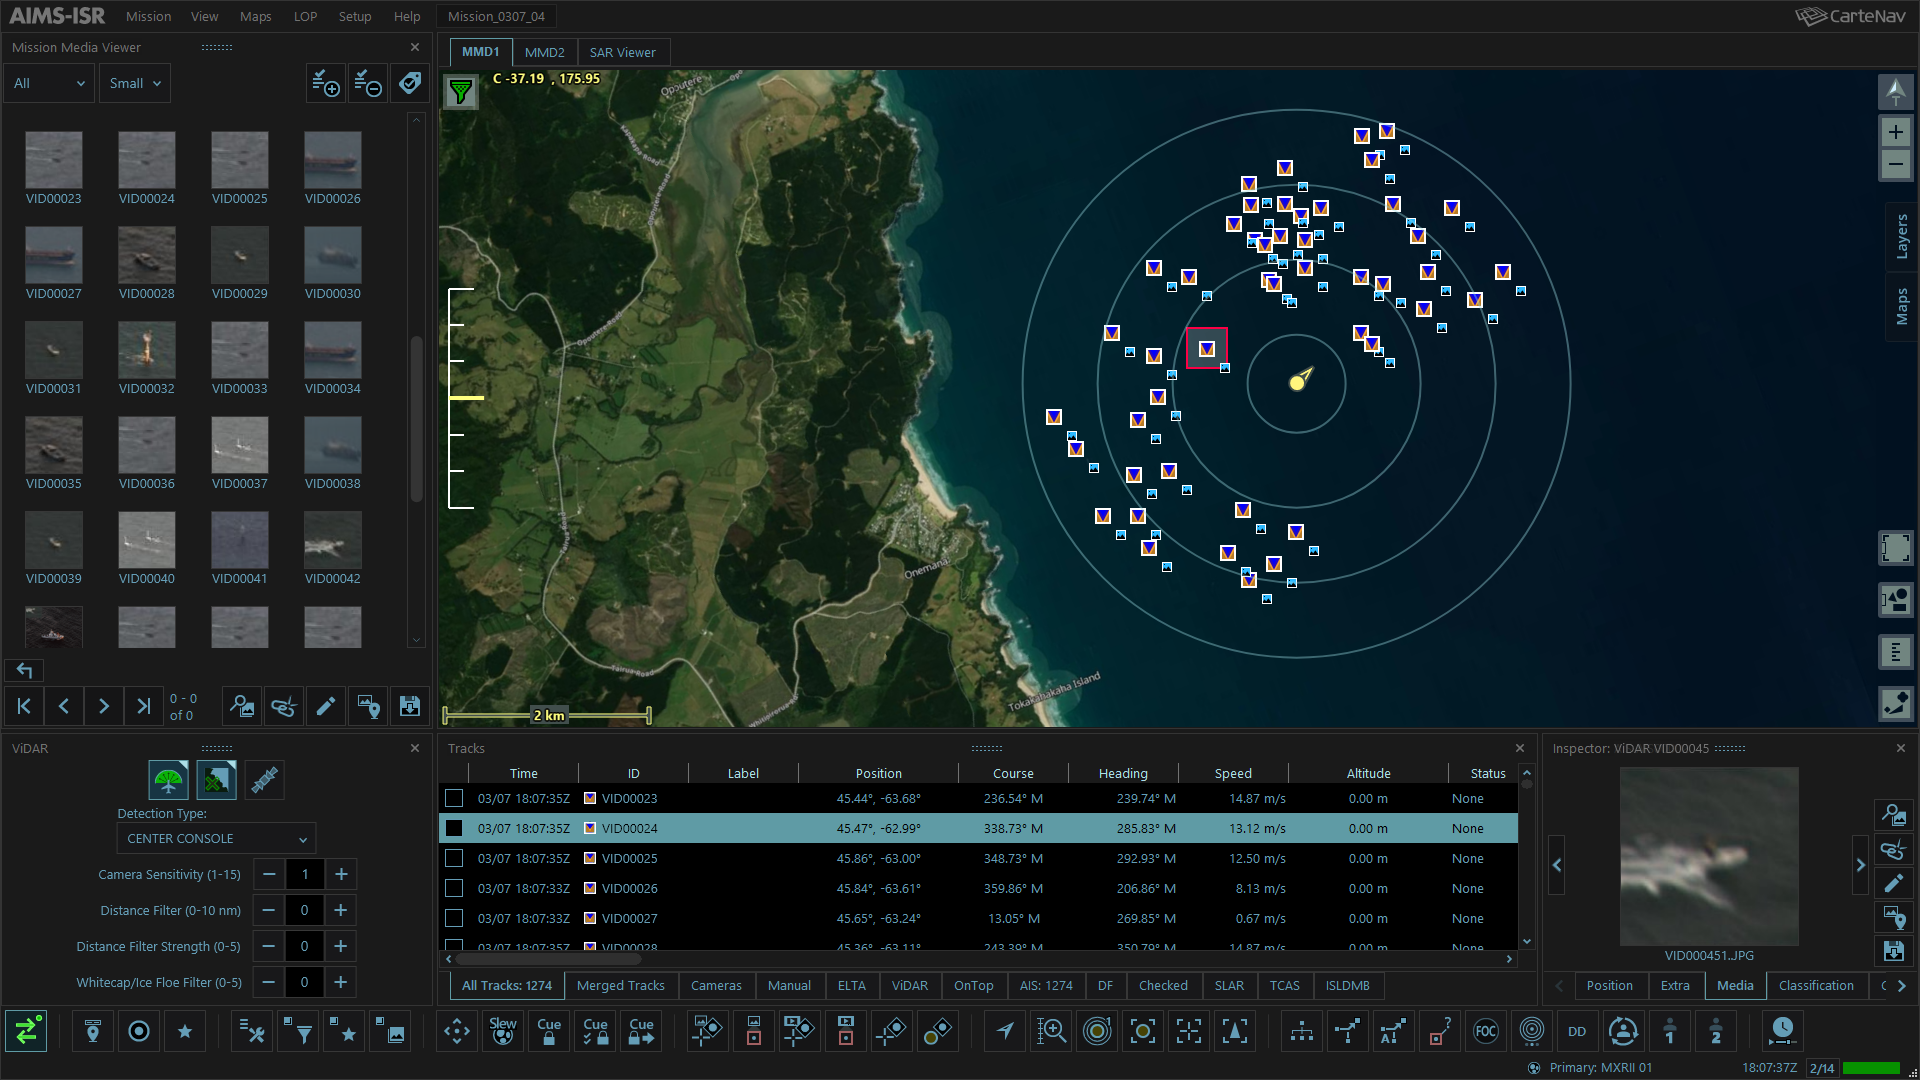Screen dimensions: 1920x1080
Task: Go to next media page
Action: point(104,706)
